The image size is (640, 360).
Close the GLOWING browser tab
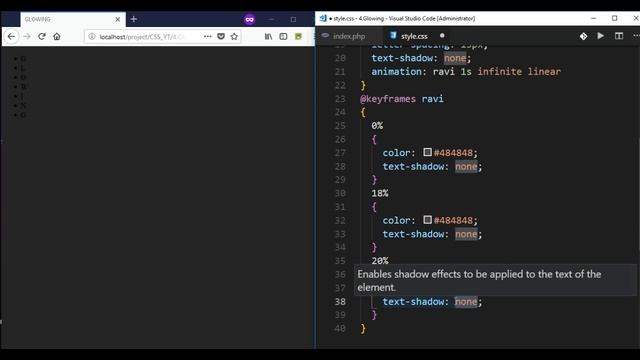tap(118, 19)
